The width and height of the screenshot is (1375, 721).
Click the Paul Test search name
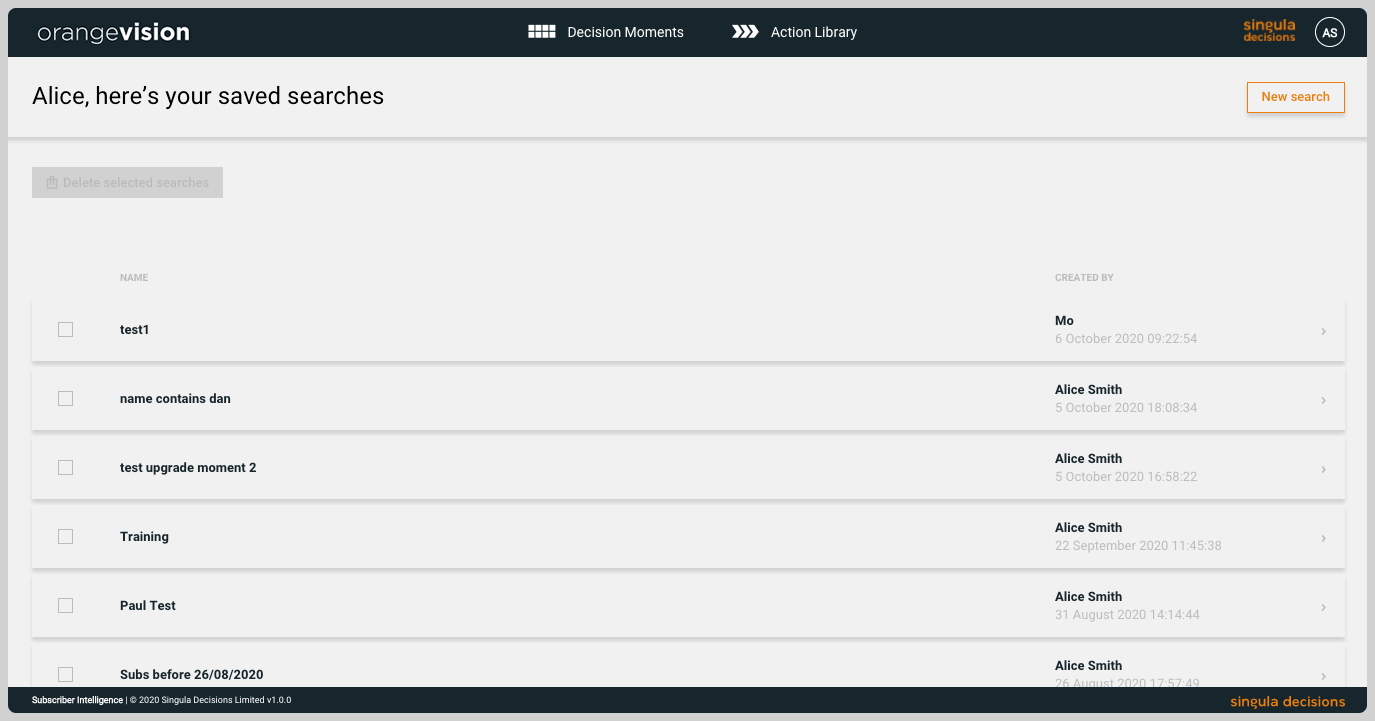click(148, 606)
